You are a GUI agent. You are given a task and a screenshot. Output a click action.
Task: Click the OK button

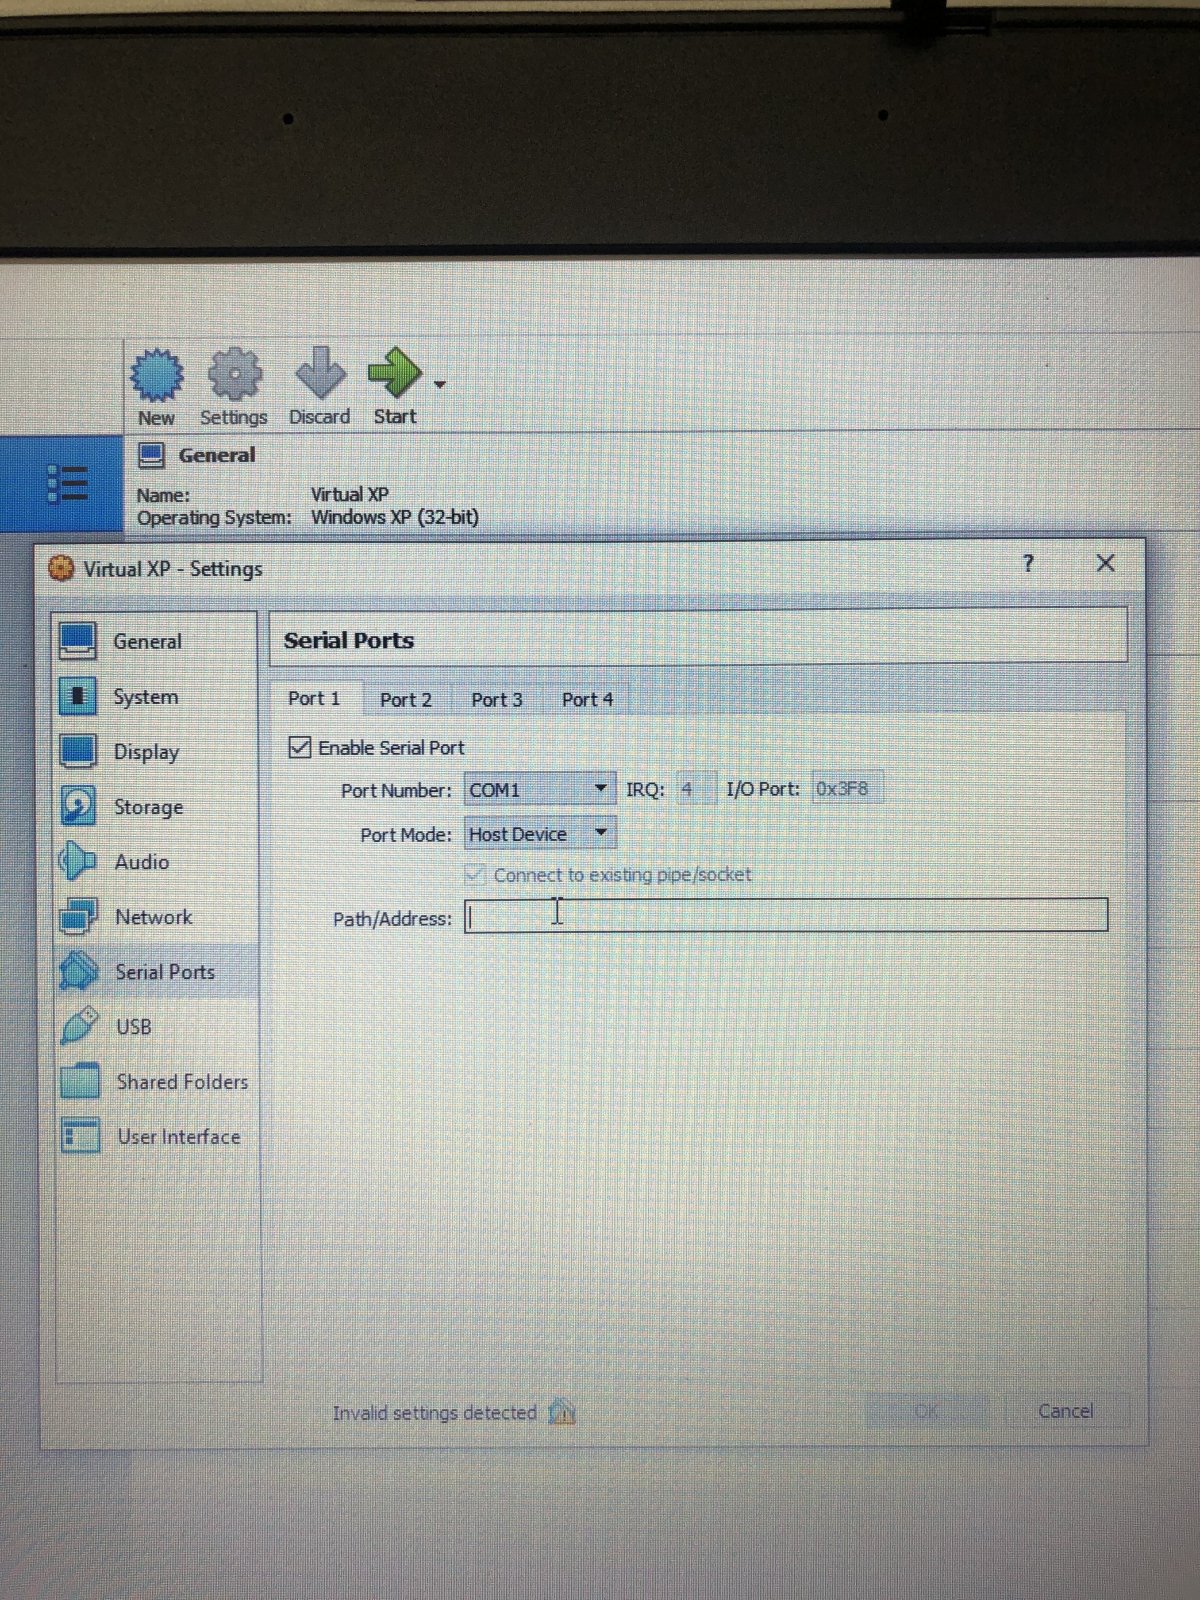pos(926,1411)
